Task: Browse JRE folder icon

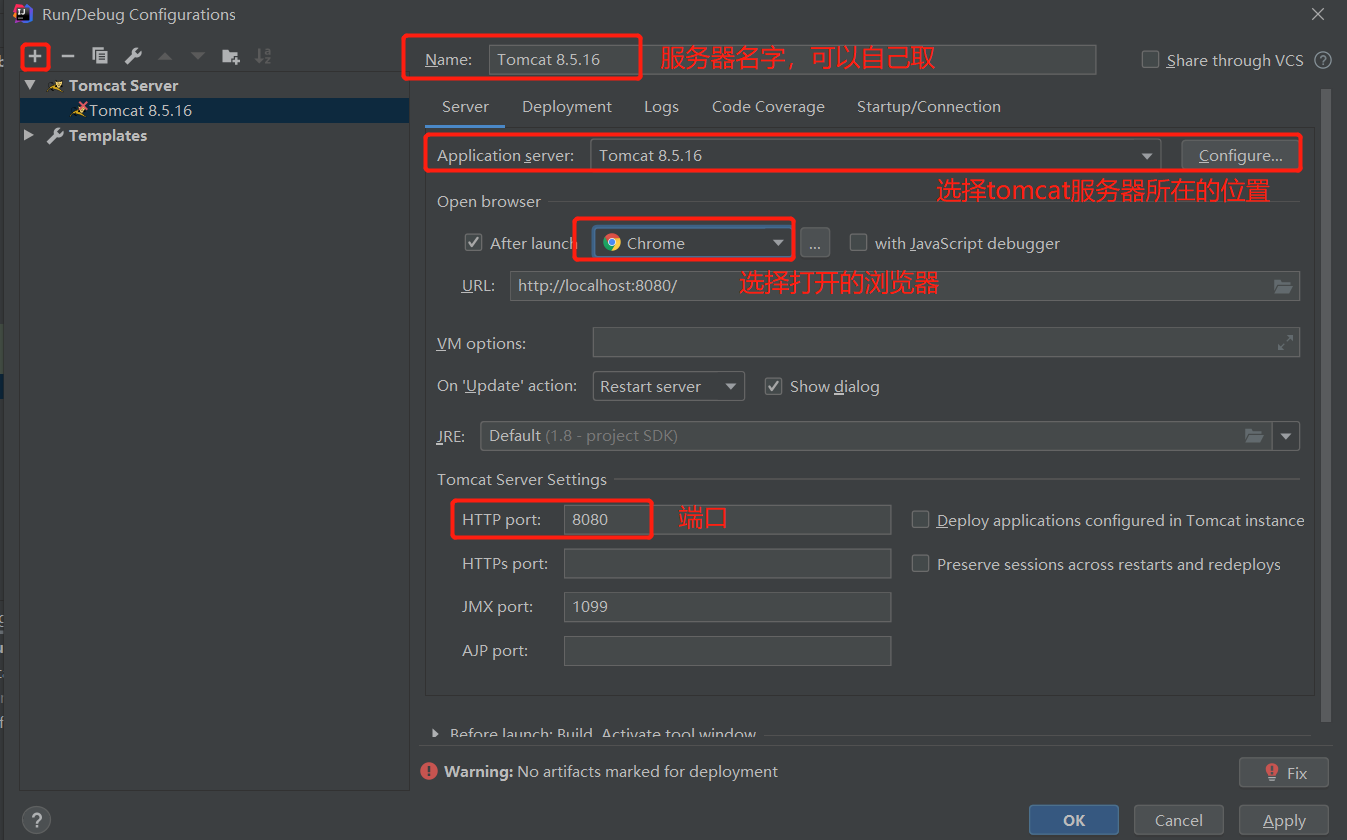Action: click(1254, 436)
